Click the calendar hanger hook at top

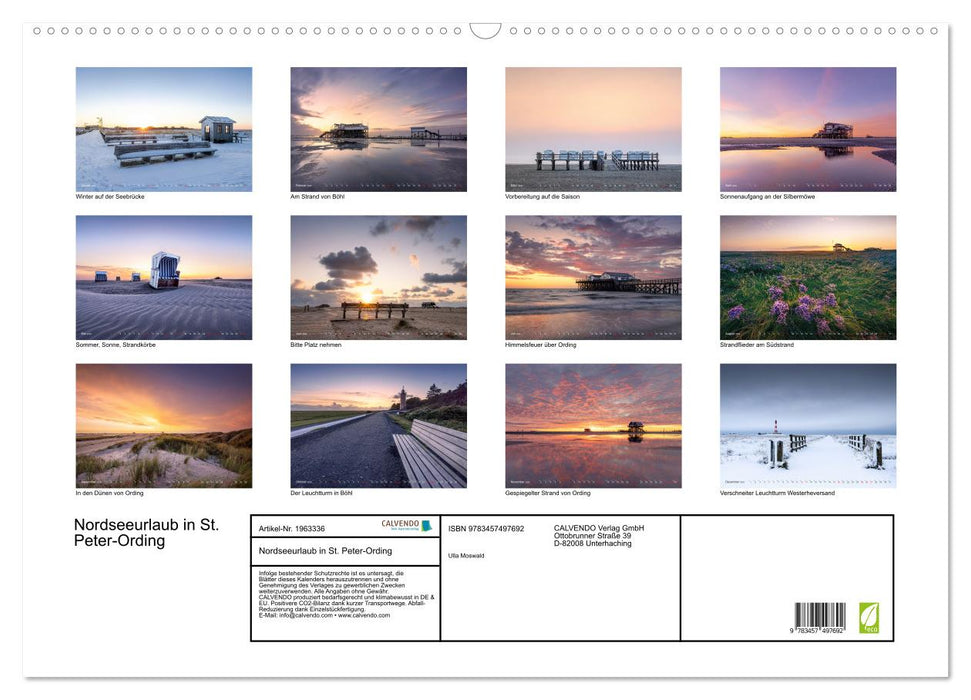(x=485, y=31)
